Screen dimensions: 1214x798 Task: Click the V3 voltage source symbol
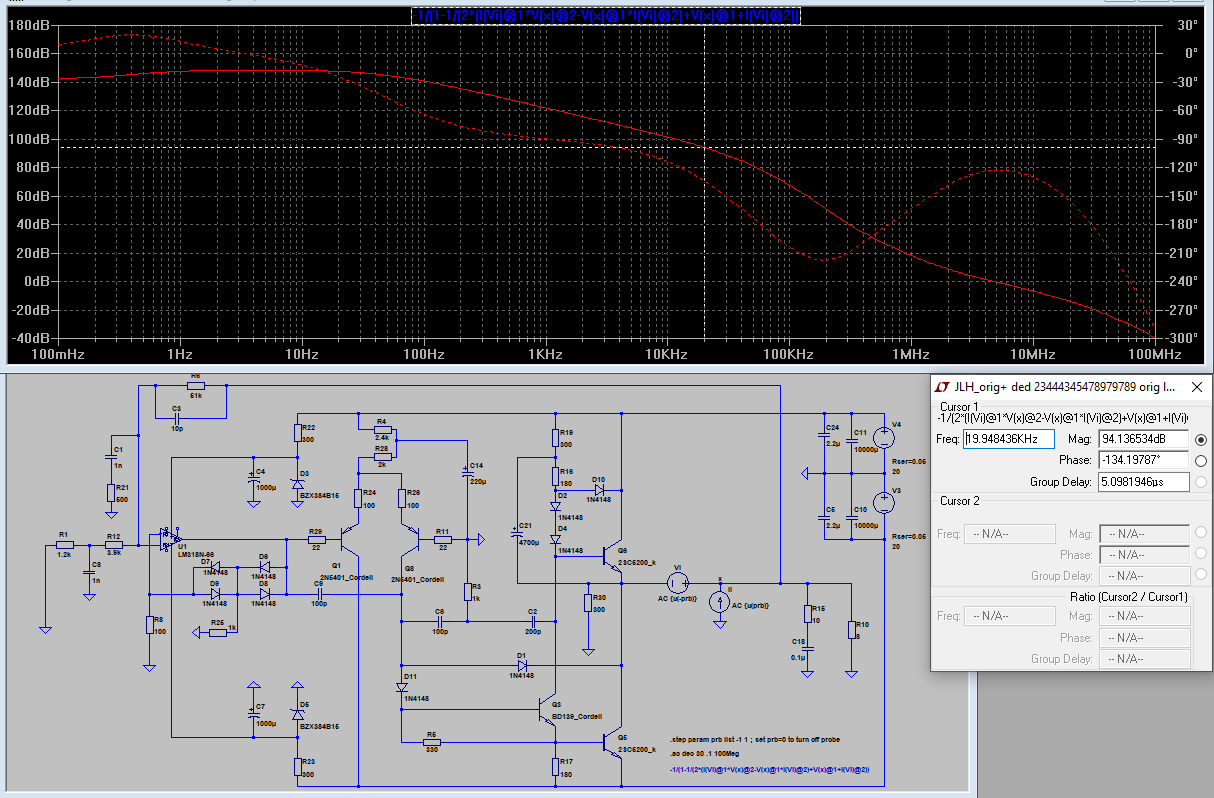pyautogui.click(x=885, y=502)
